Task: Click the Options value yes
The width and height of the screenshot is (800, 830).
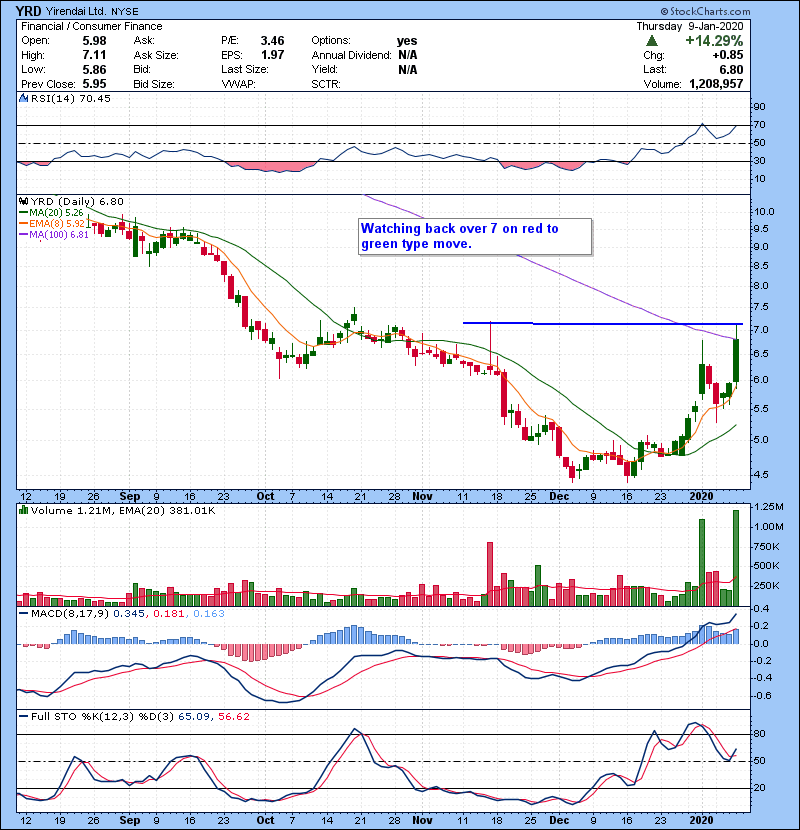Action: pyautogui.click(x=407, y=41)
